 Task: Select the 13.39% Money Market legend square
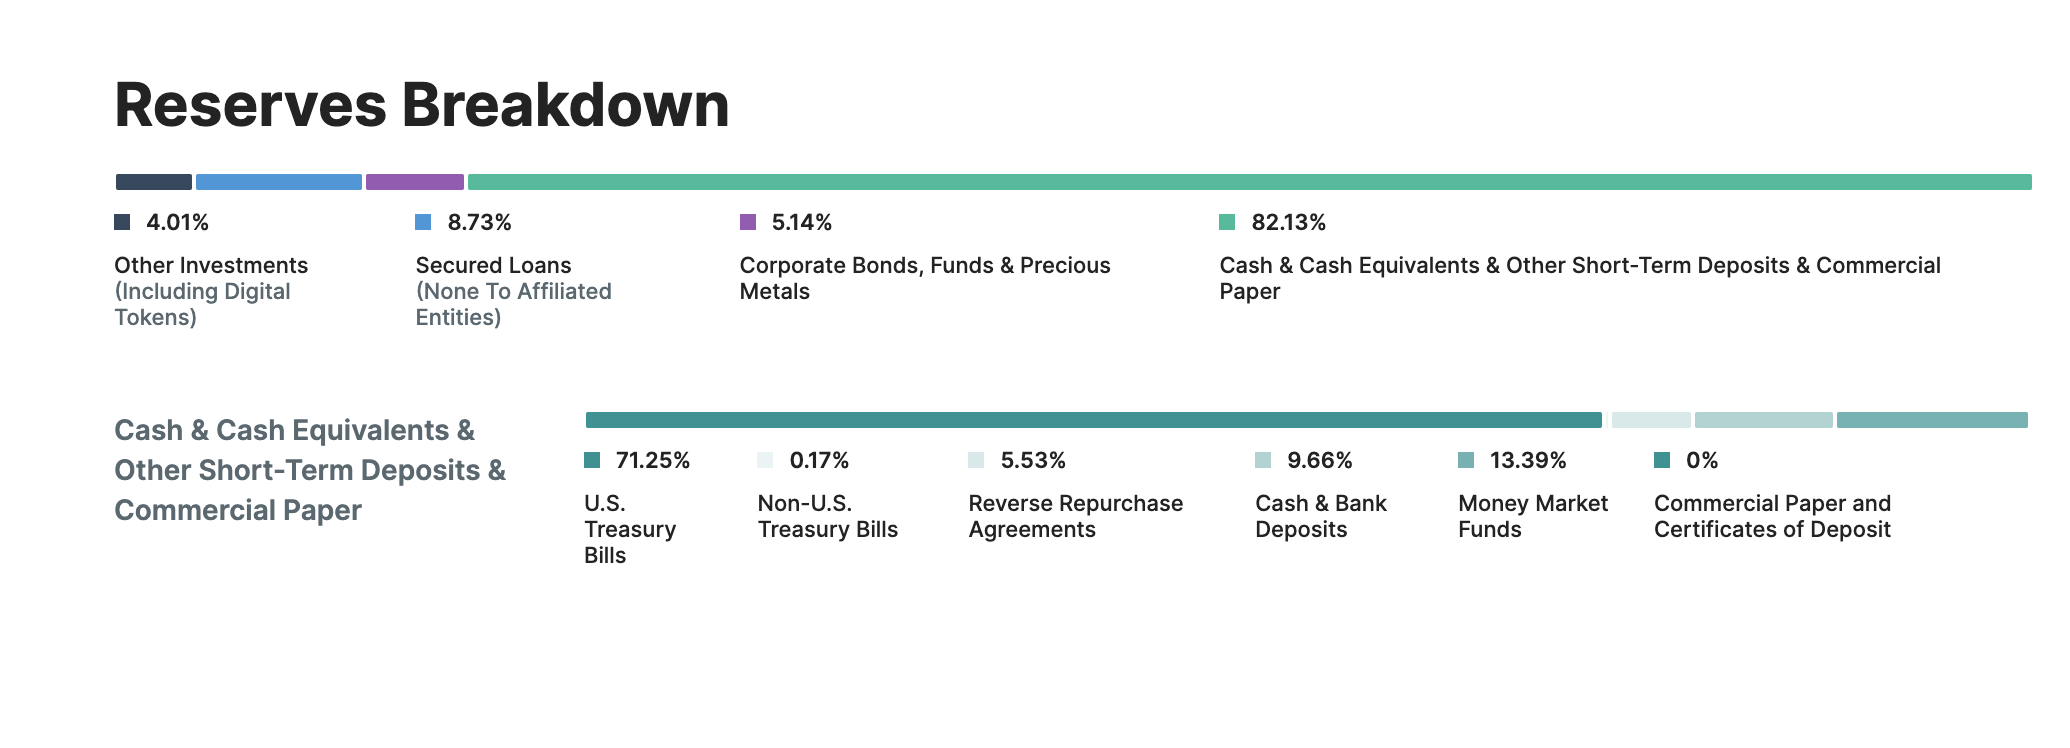1466,460
